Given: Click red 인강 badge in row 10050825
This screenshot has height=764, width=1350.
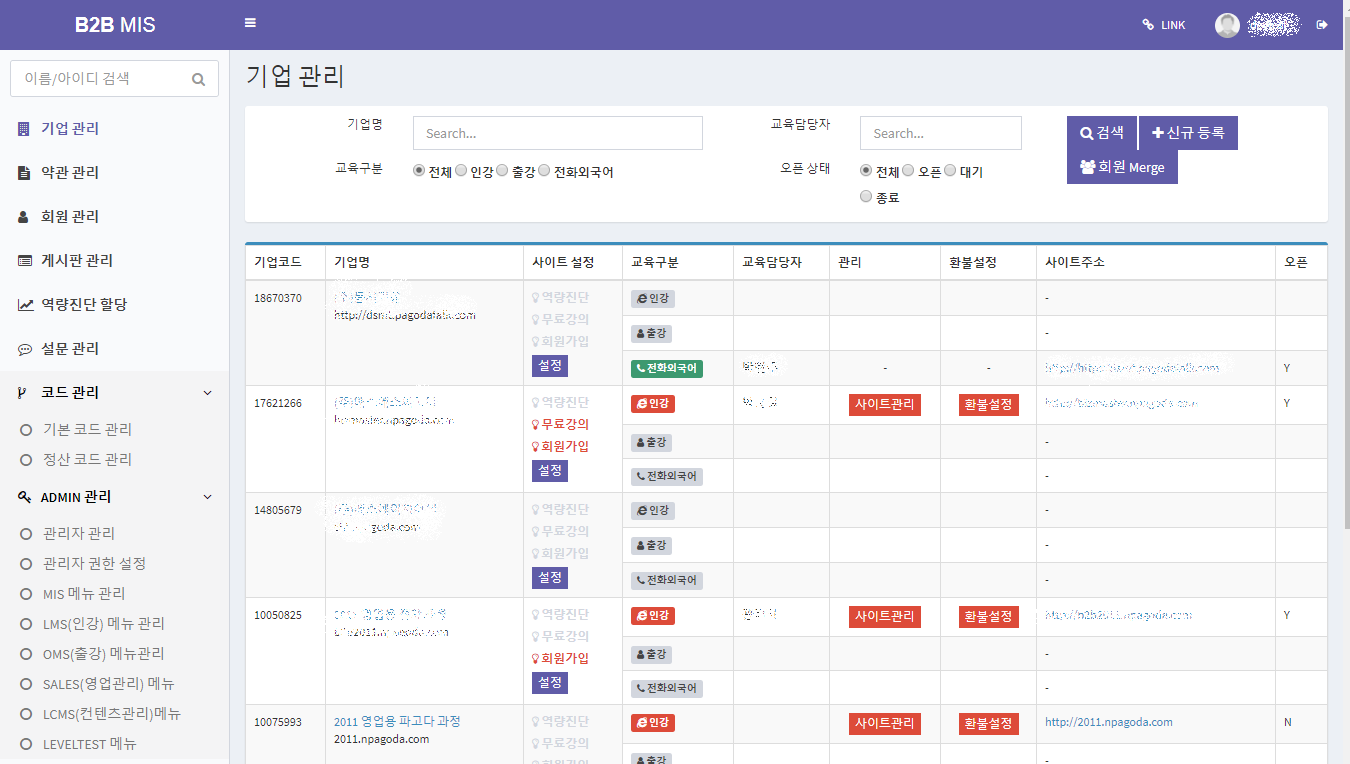Looking at the screenshot, I should tap(653, 616).
